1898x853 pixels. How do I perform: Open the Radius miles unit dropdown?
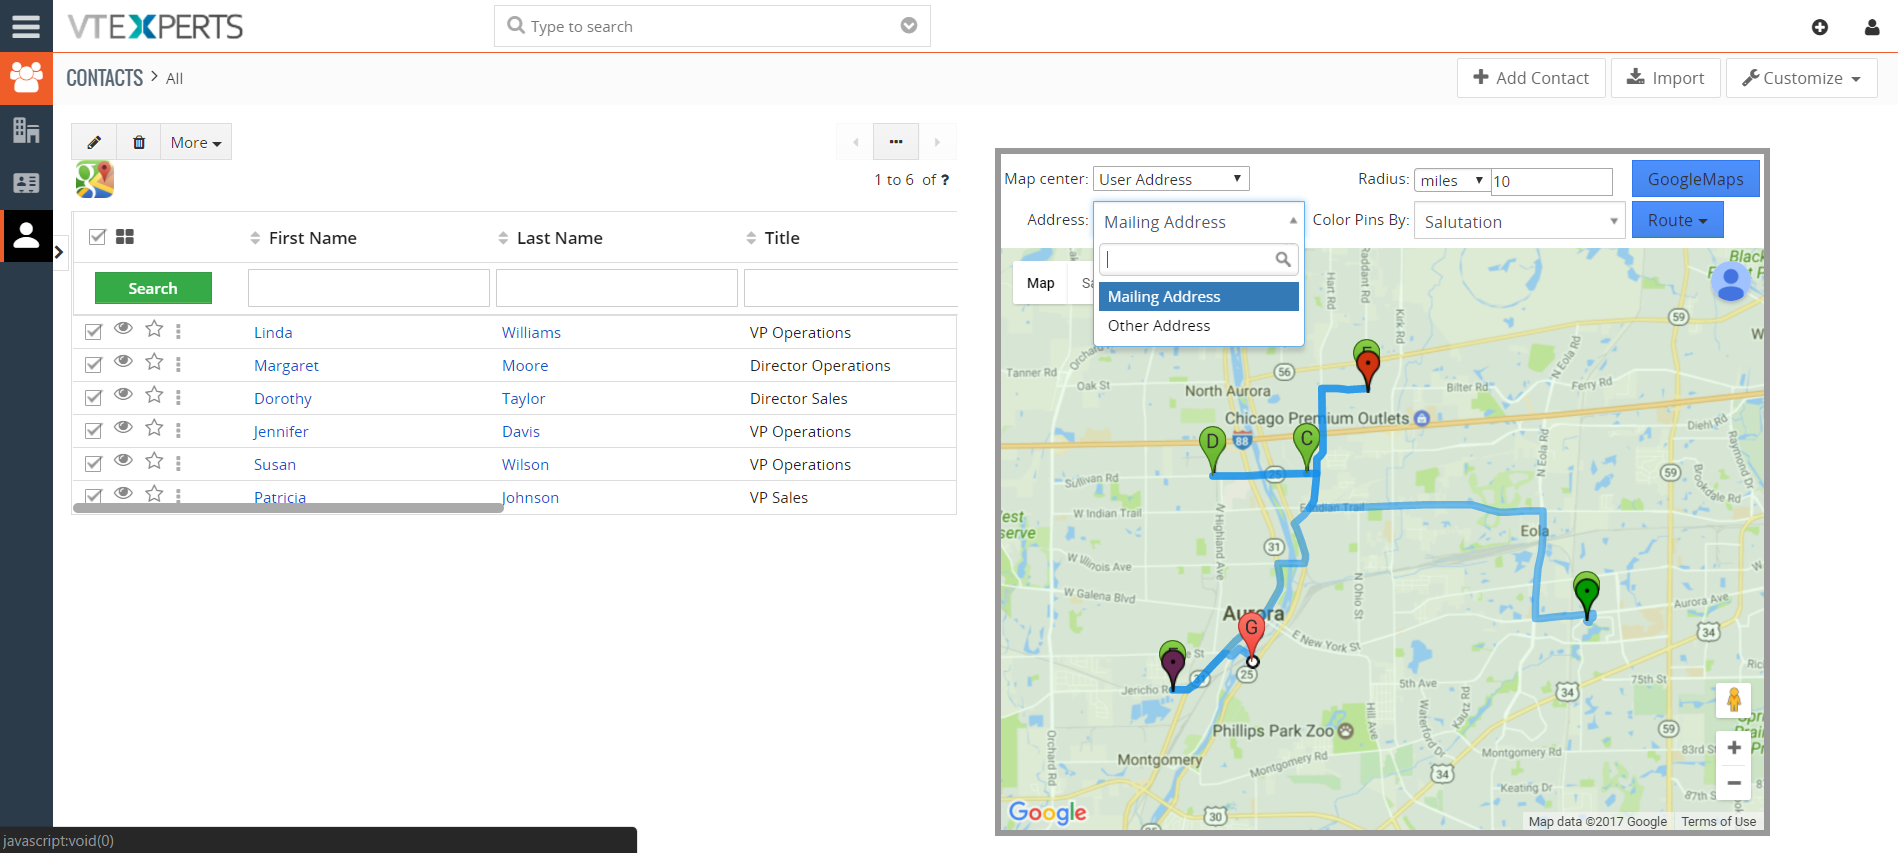[1452, 181]
